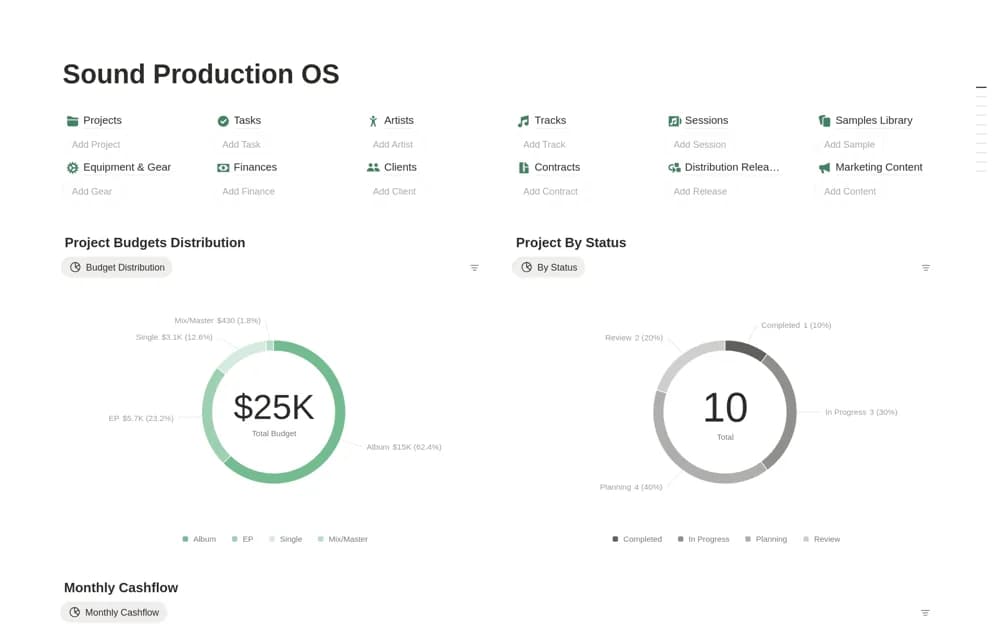
Task: Click the Projects folder icon
Action: click(73, 121)
